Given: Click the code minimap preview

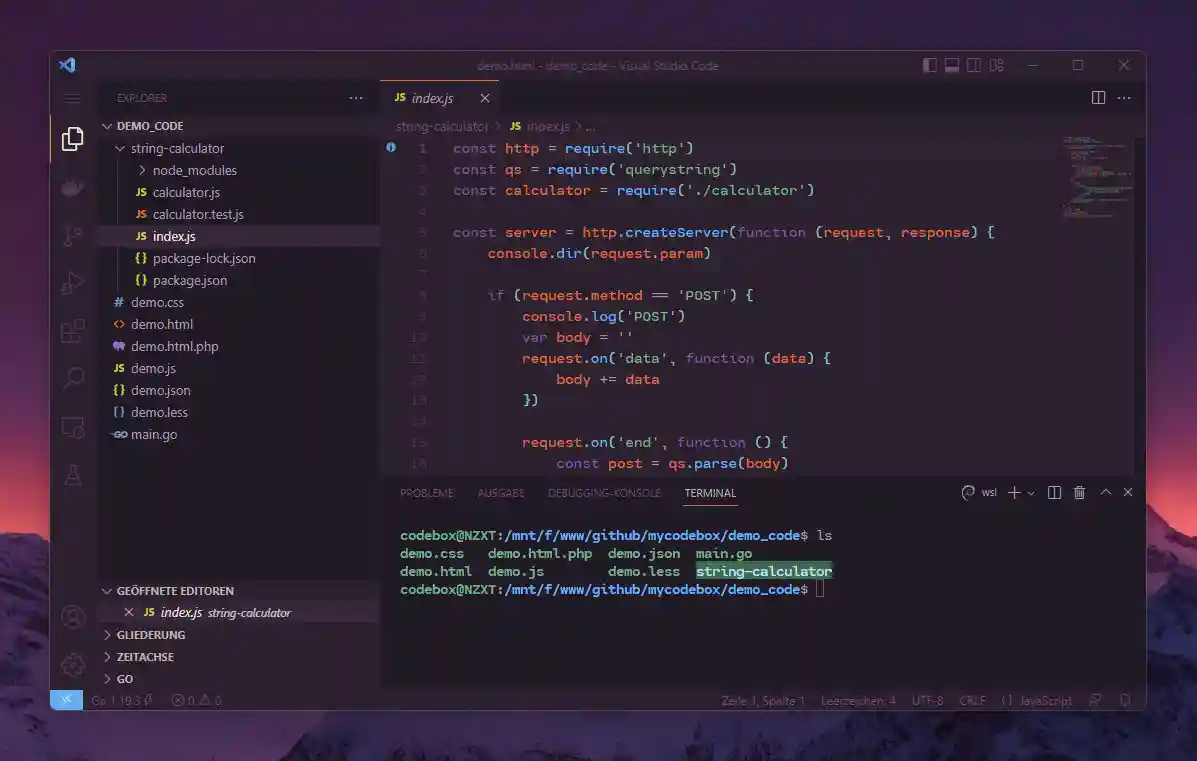Looking at the screenshot, I should (x=1097, y=180).
